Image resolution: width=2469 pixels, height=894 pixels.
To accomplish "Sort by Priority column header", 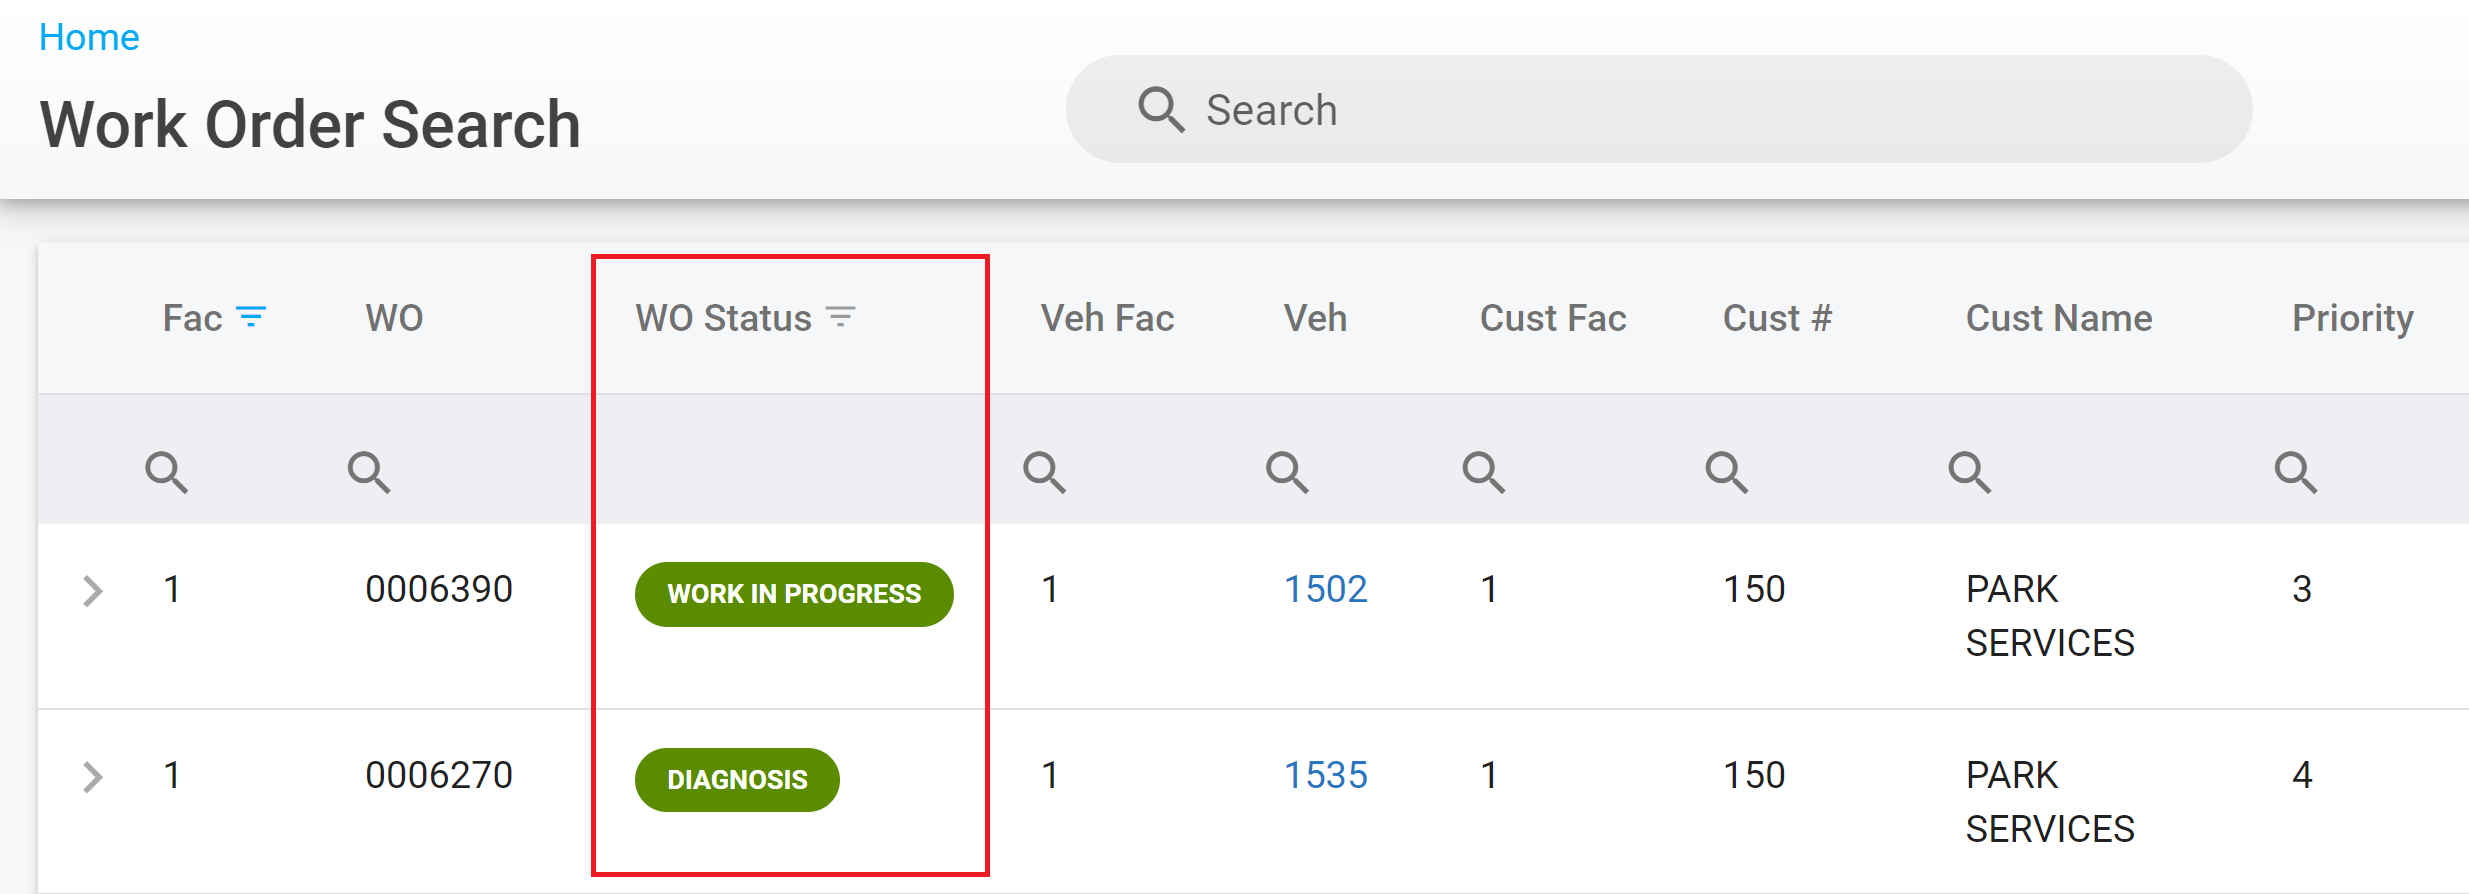I will pyautogui.click(x=2352, y=318).
